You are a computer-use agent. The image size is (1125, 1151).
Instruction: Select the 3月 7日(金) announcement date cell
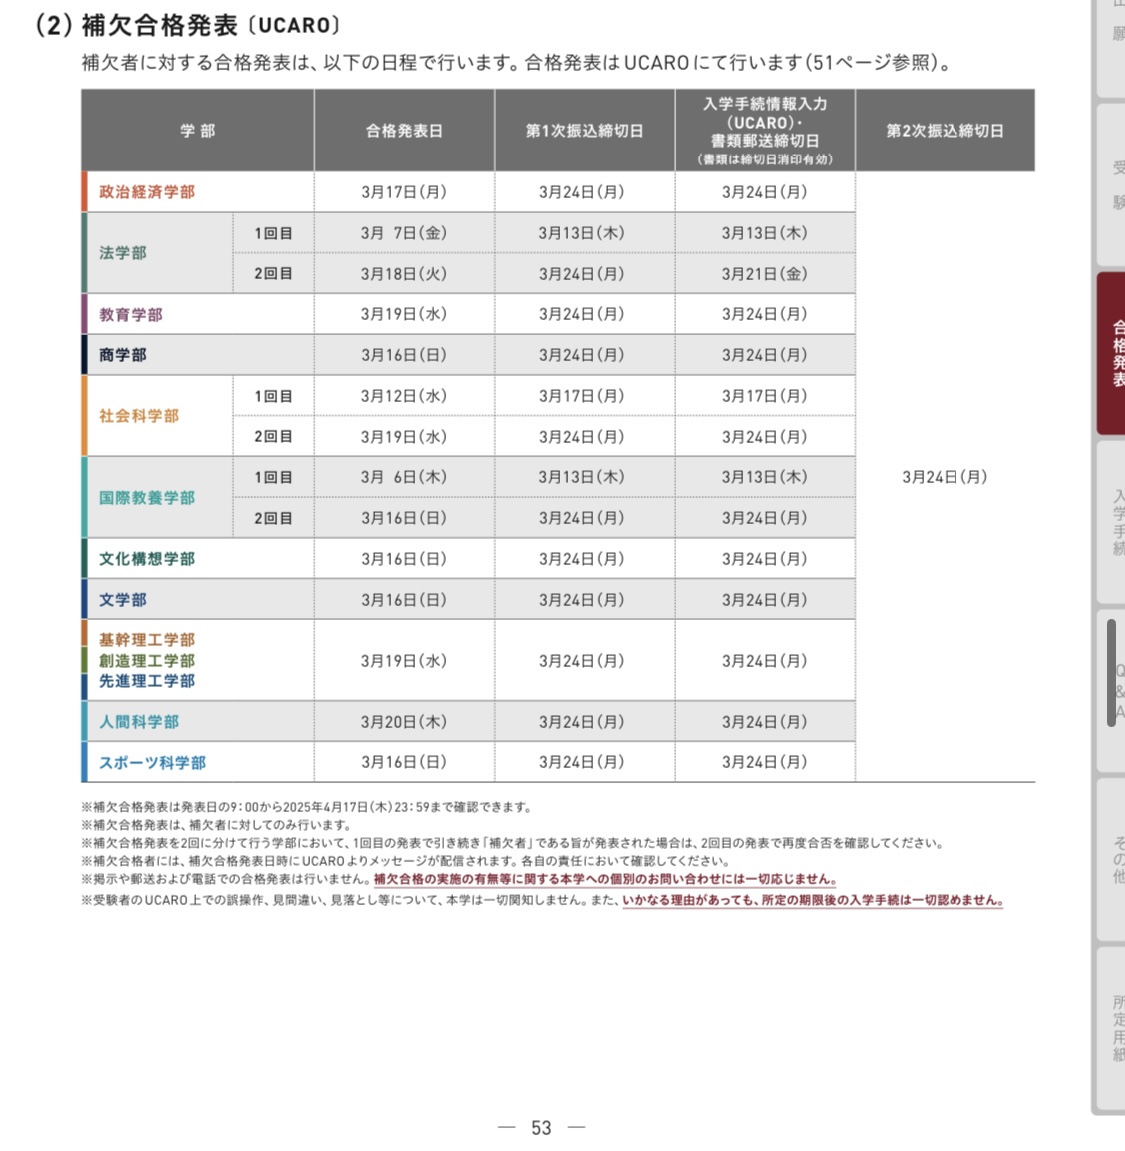click(404, 233)
